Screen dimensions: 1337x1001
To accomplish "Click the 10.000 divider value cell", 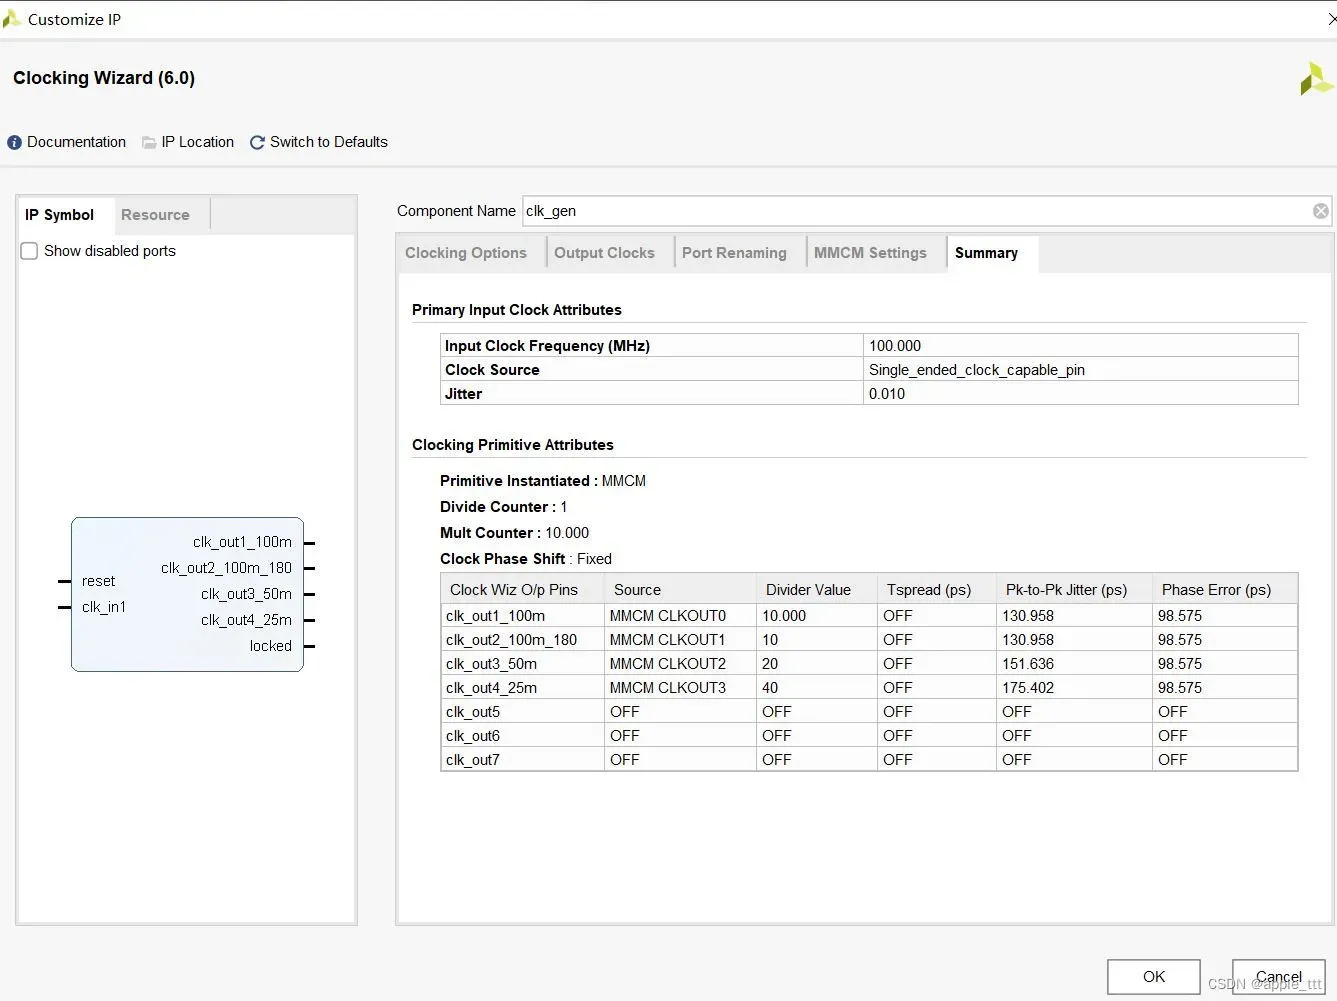I will [x=817, y=616].
